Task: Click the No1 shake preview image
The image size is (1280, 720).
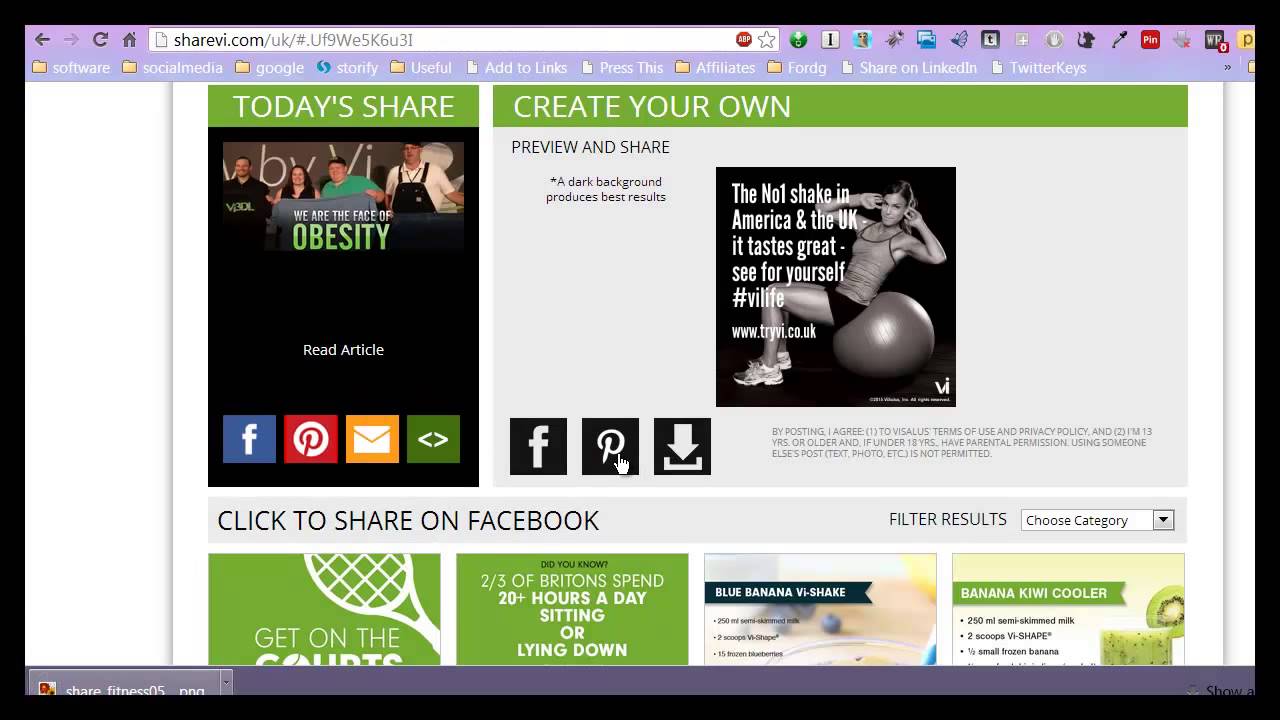Action: click(836, 287)
